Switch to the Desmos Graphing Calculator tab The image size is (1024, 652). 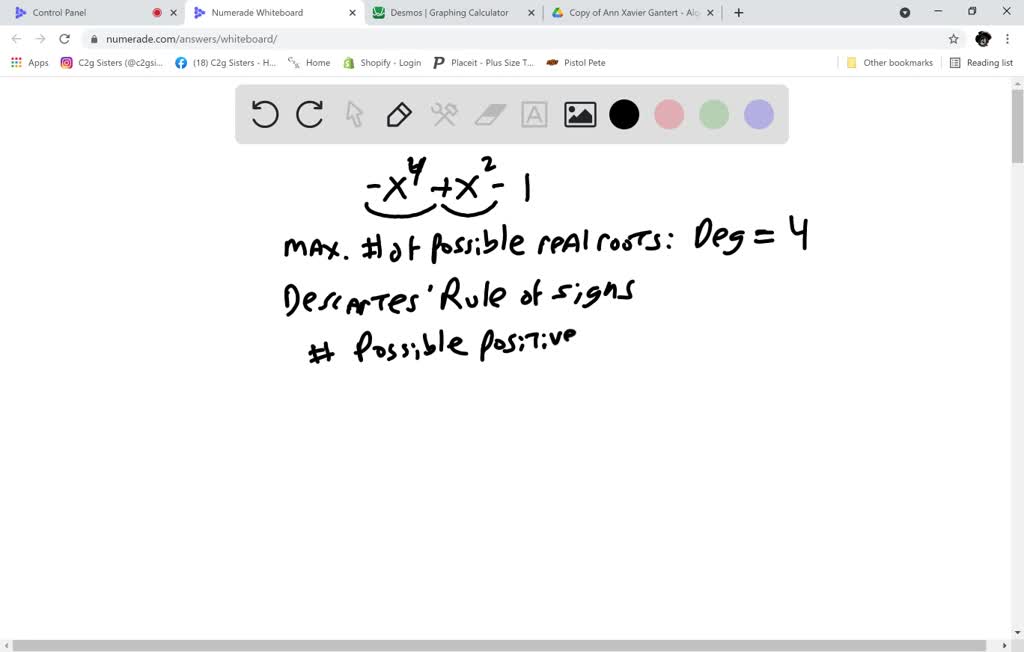tap(447, 13)
